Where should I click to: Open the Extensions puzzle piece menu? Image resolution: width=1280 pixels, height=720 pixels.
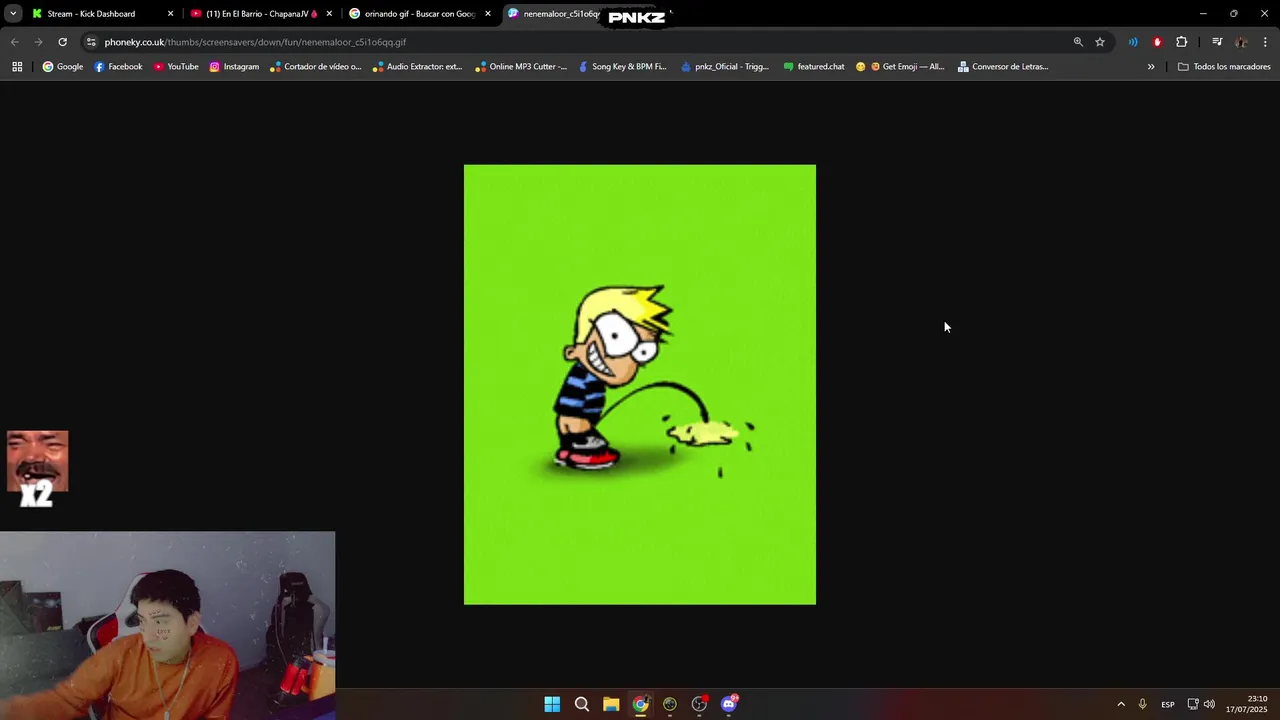tap(1182, 42)
